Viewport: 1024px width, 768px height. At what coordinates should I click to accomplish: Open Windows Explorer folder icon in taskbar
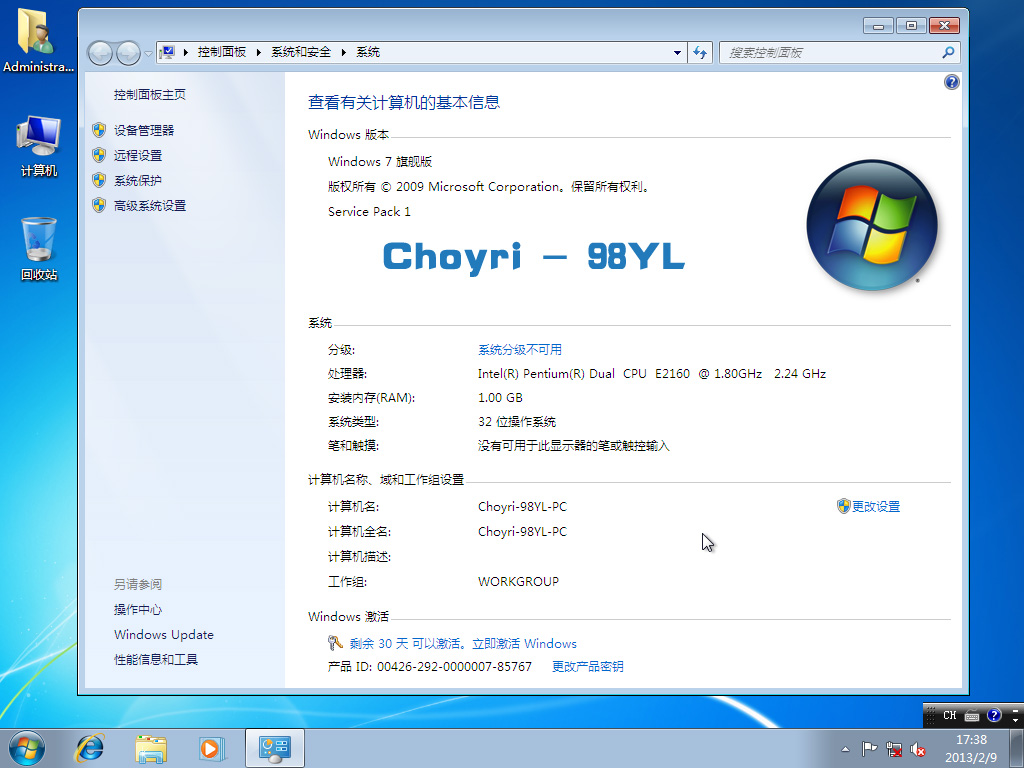point(151,748)
